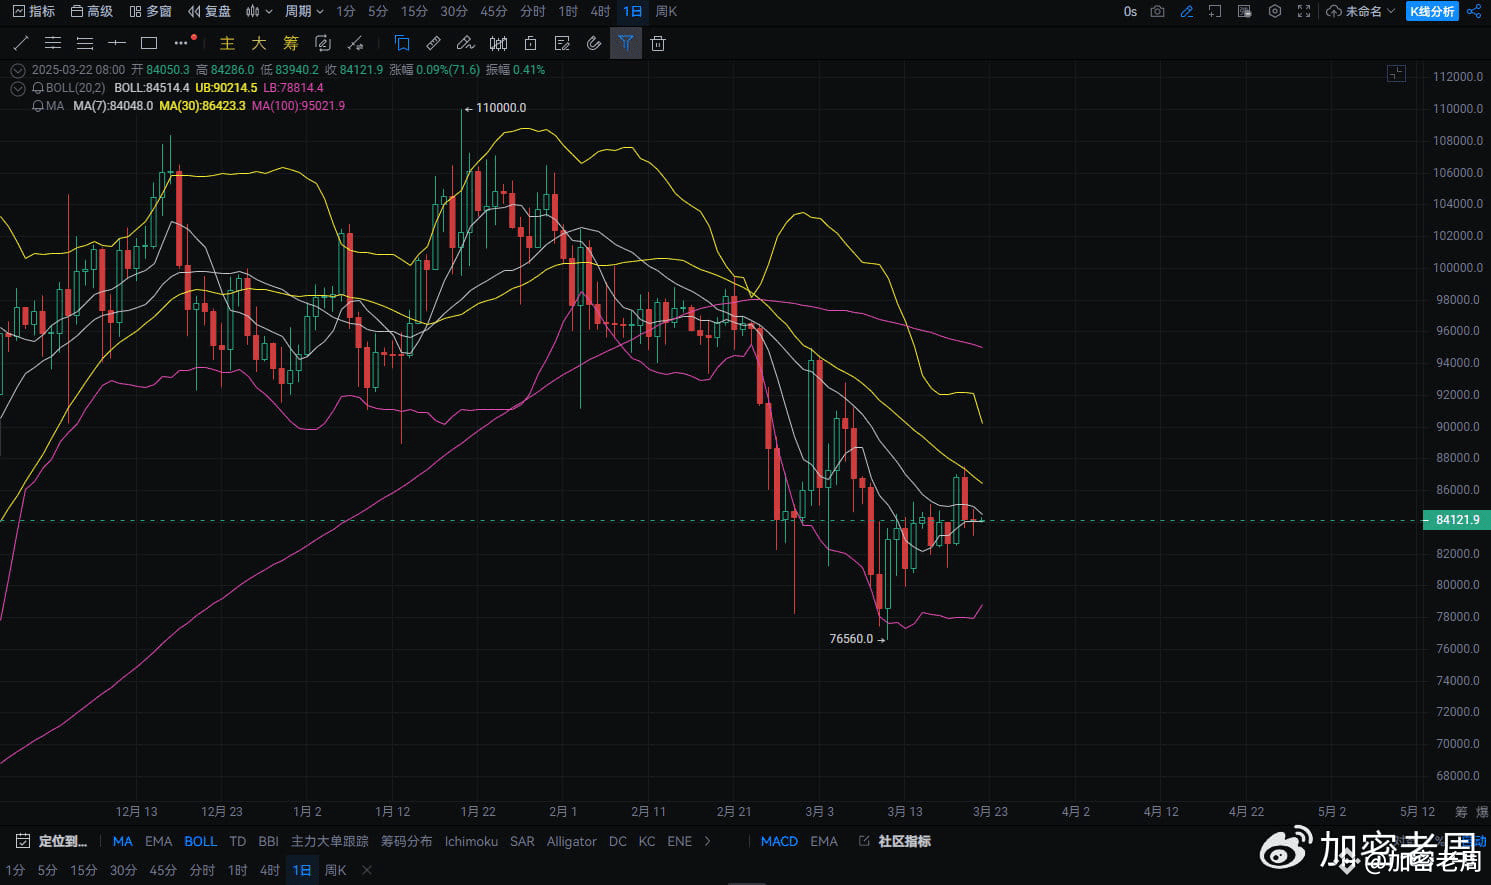Click the trash delete drawings icon
Screen dimensions: 1491x885
click(x=658, y=43)
